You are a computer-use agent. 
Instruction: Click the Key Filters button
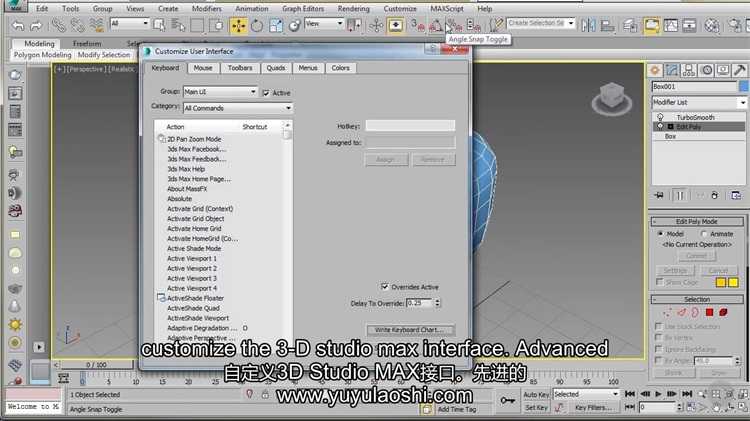[x=593, y=408]
